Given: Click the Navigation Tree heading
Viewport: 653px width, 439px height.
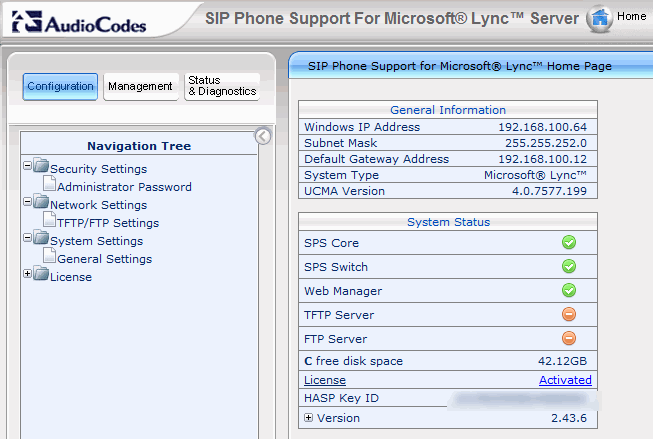Looking at the screenshot, I should pos(139,146).
